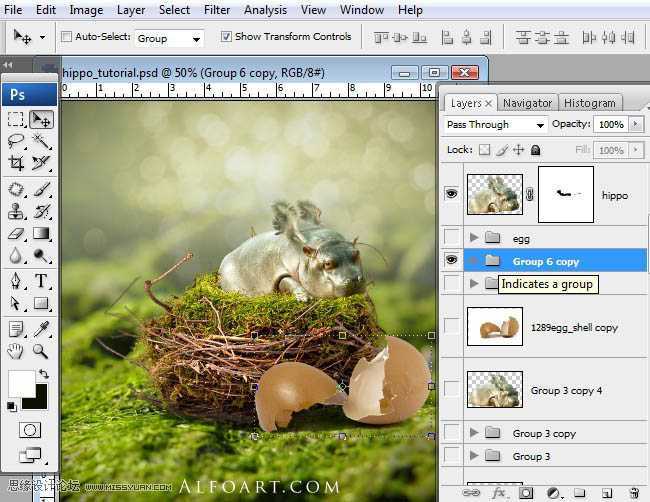Screen dimensions: 650x502
Task: Activate the Zoom tool
Action: pos(41,350)
